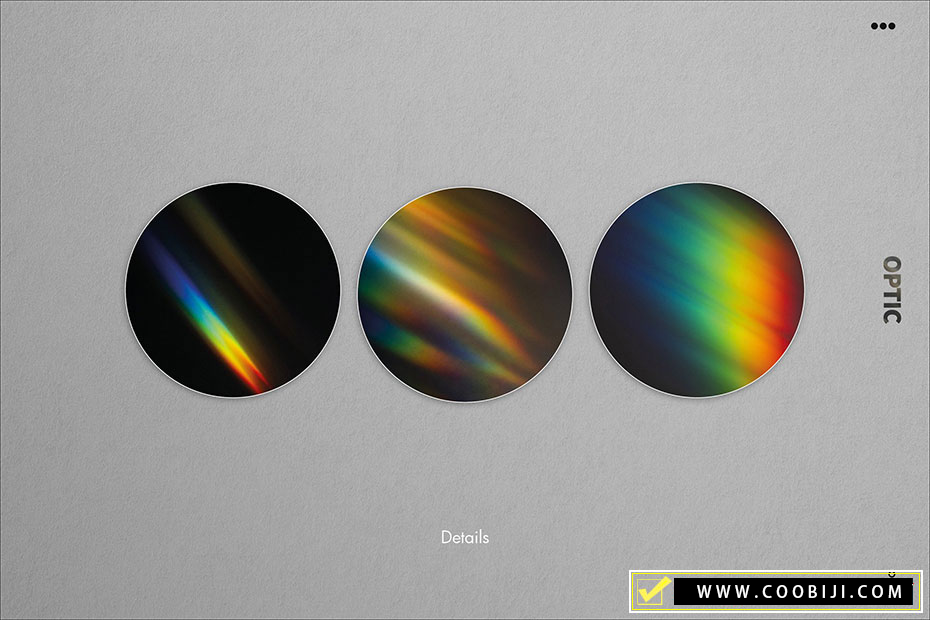The width and height of the screenshot is (930, 620).
Task: Click the small mark above watermark's right end
Action: click(891, 575)
